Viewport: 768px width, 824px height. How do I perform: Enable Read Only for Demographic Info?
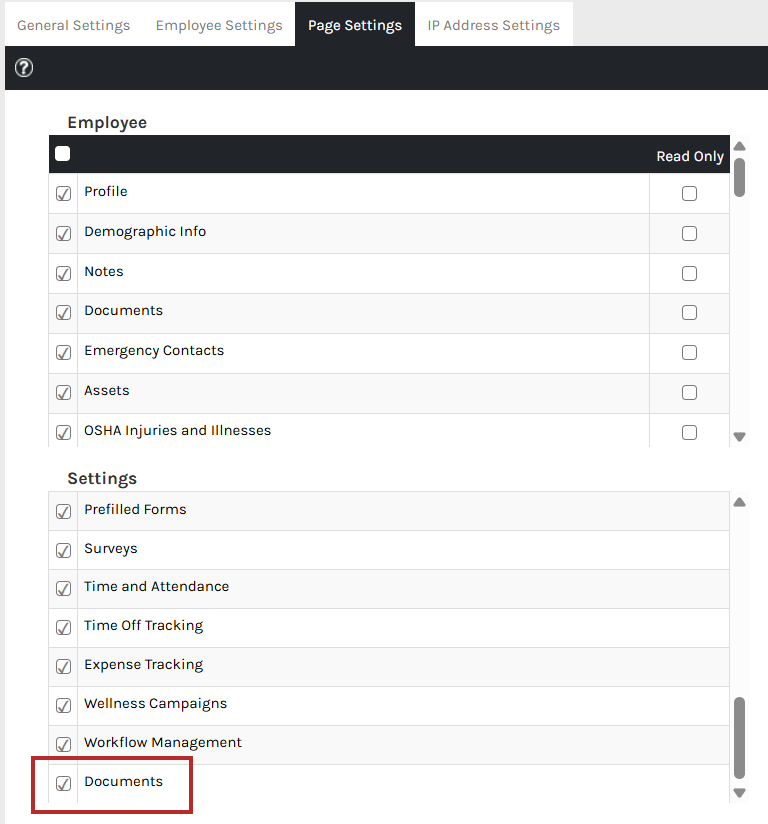689,233
